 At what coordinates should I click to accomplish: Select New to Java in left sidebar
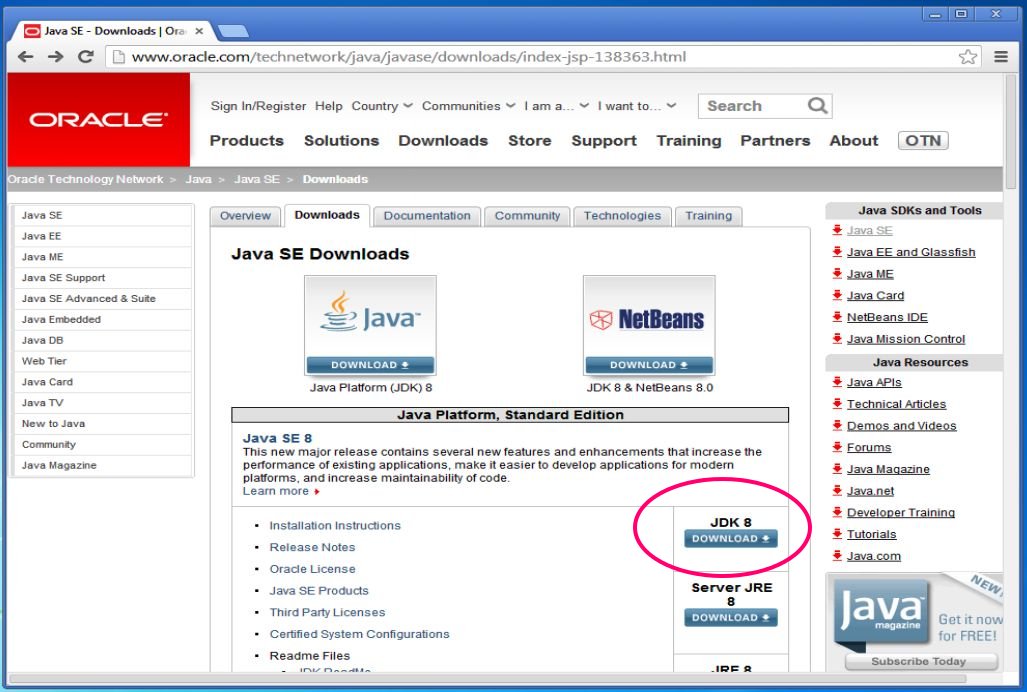click(103, 424)
